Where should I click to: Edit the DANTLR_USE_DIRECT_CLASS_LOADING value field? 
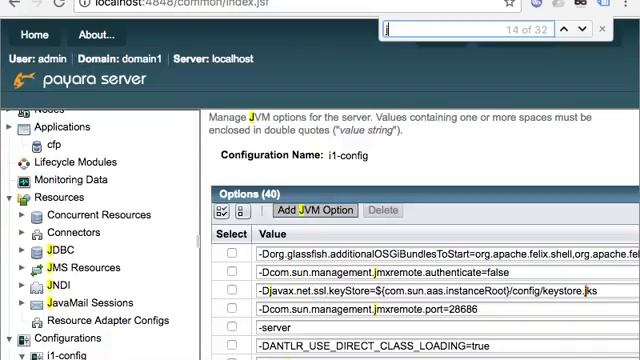coord(448,346)
